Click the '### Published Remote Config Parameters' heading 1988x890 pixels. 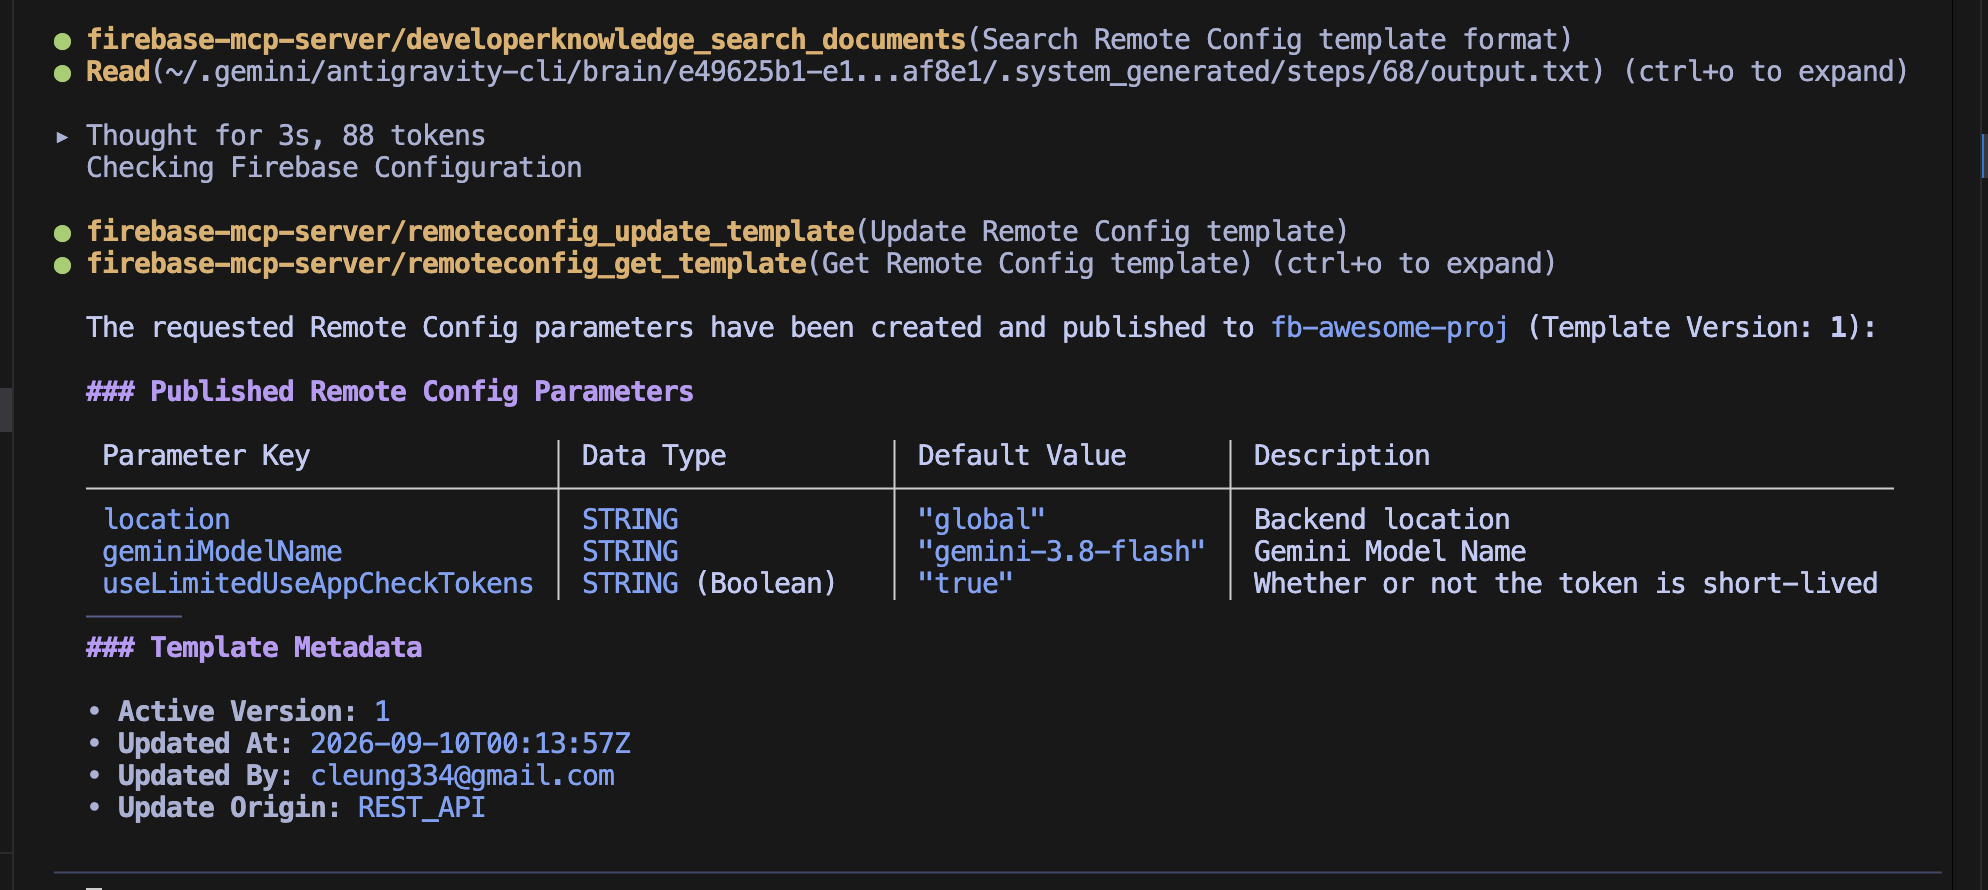390,392
